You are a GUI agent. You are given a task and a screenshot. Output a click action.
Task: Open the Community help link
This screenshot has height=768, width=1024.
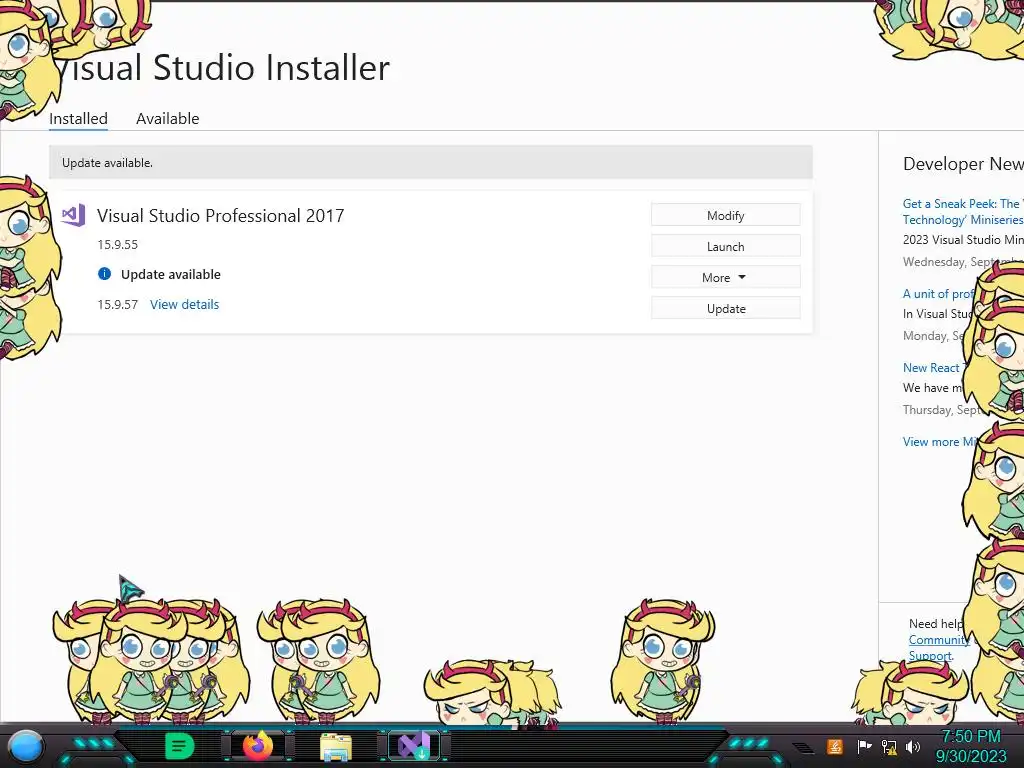[x=938, y=640]
